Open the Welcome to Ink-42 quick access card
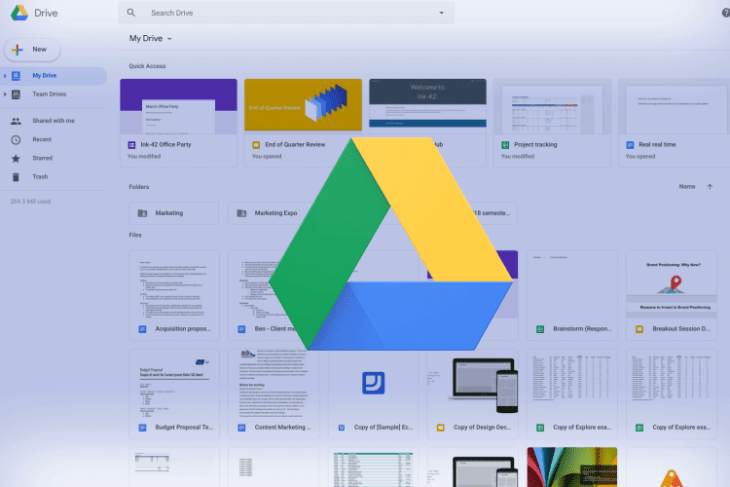Image resolution: width=730 pixels, height=487 pixels. coord(428,107)
